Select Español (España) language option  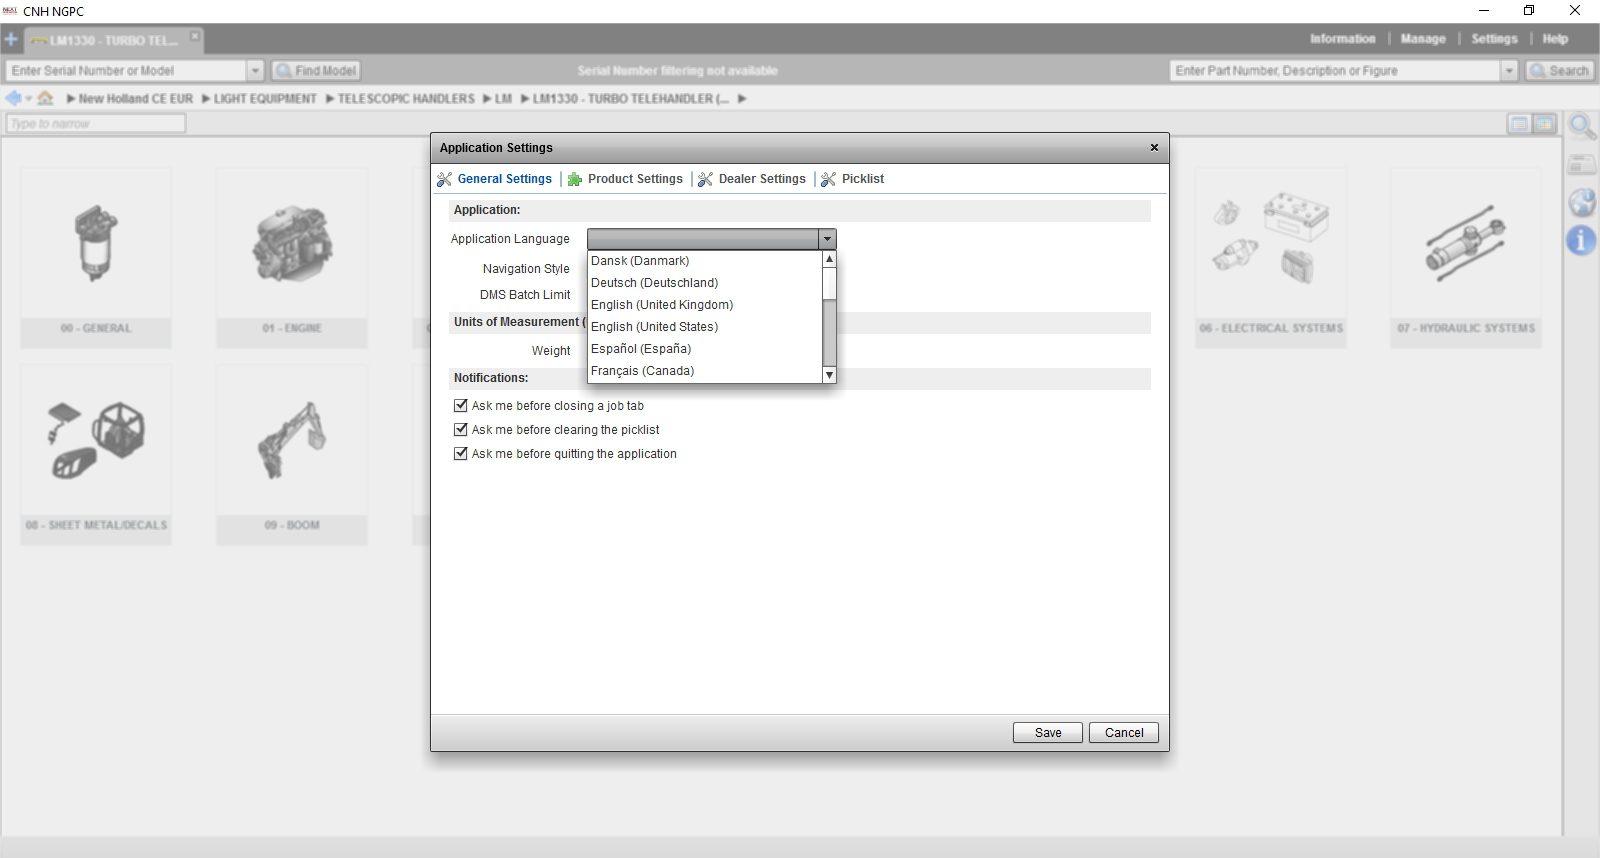coord(705,349)
